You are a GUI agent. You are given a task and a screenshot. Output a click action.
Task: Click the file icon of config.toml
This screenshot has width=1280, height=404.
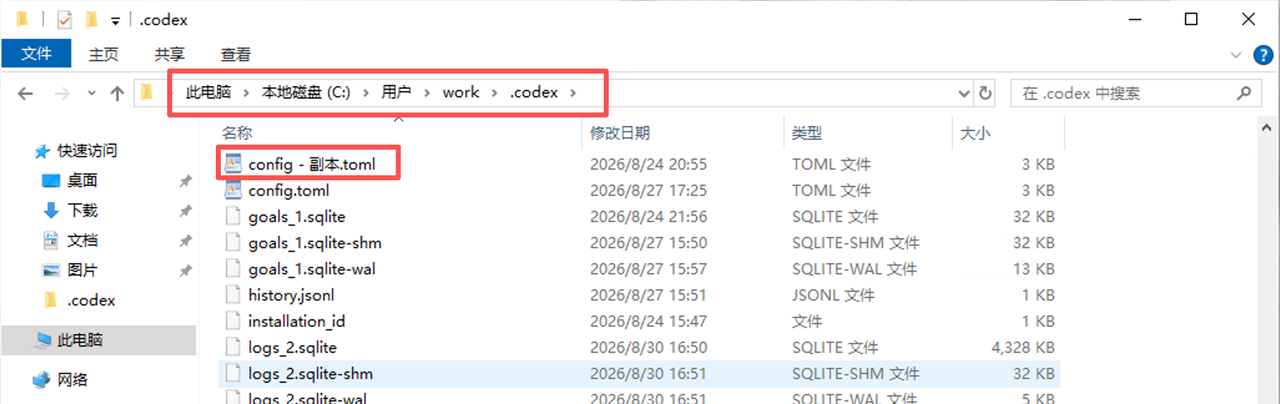pos(233,190)
